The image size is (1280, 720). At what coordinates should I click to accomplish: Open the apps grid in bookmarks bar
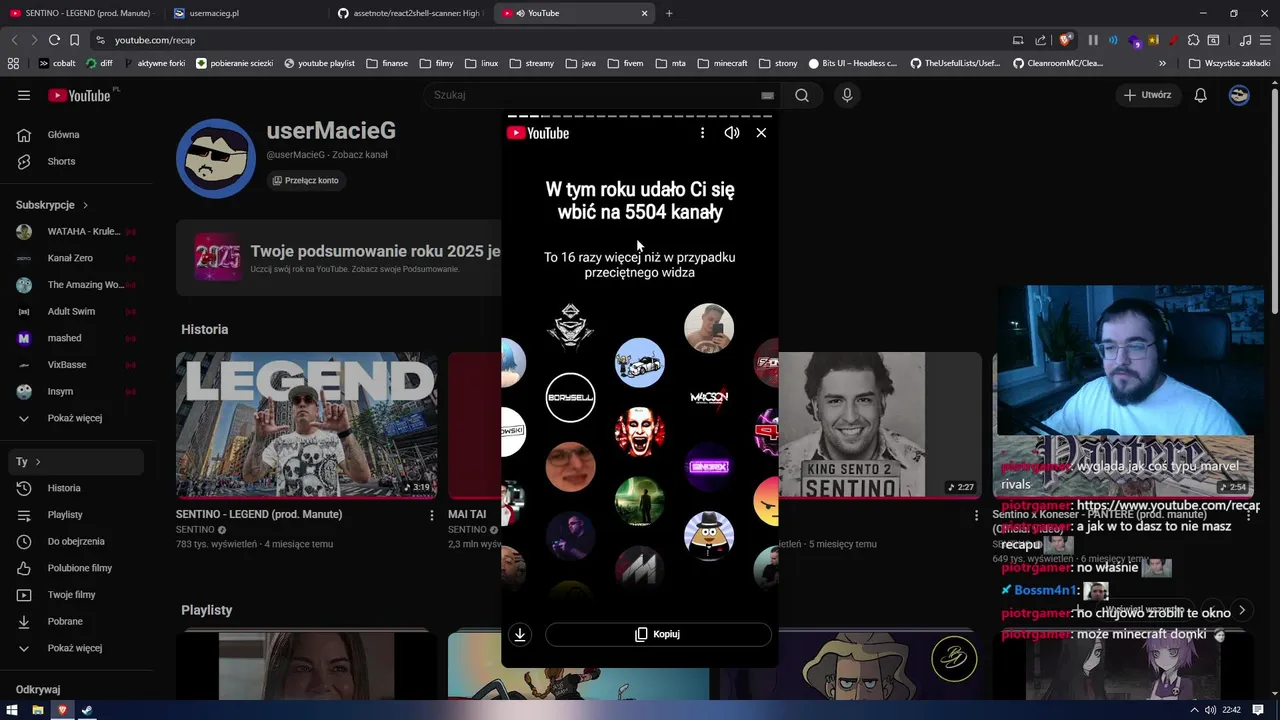[x=13, y=63]
